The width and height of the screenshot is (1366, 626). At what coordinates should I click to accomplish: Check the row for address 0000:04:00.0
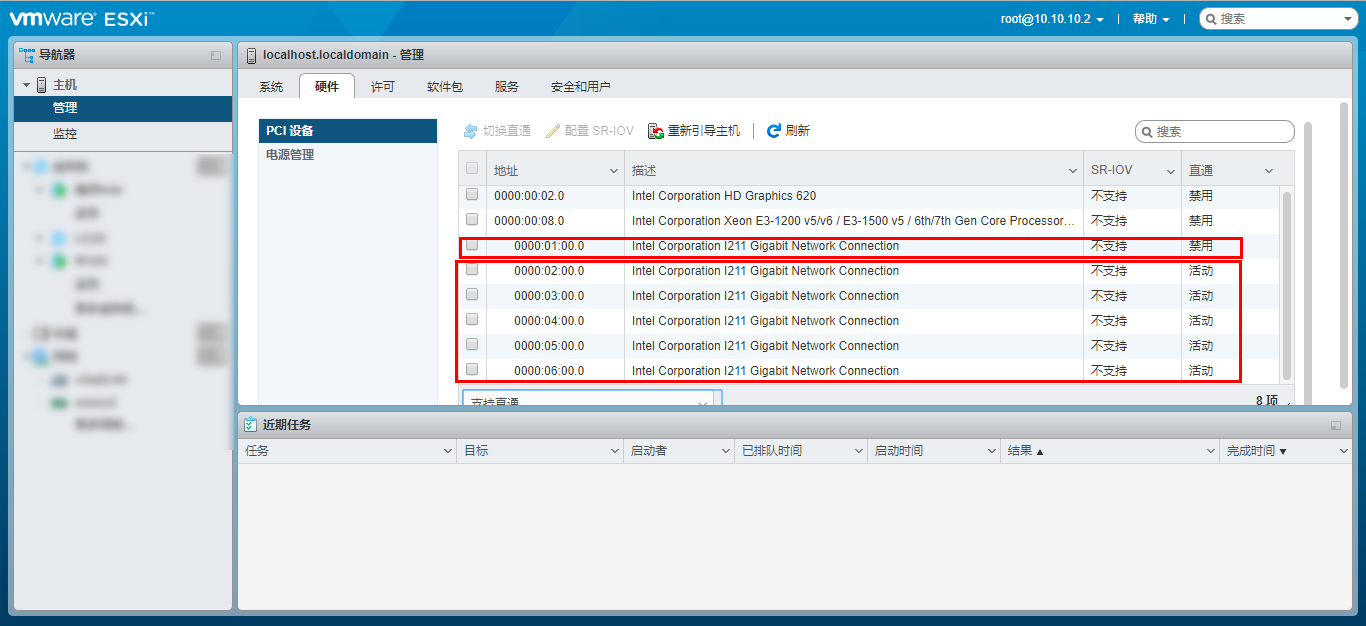click(472, 319)
